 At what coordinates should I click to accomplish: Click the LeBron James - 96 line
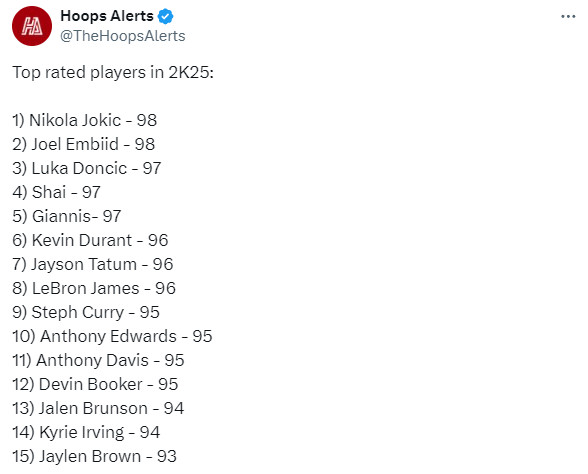click(94, 288)
